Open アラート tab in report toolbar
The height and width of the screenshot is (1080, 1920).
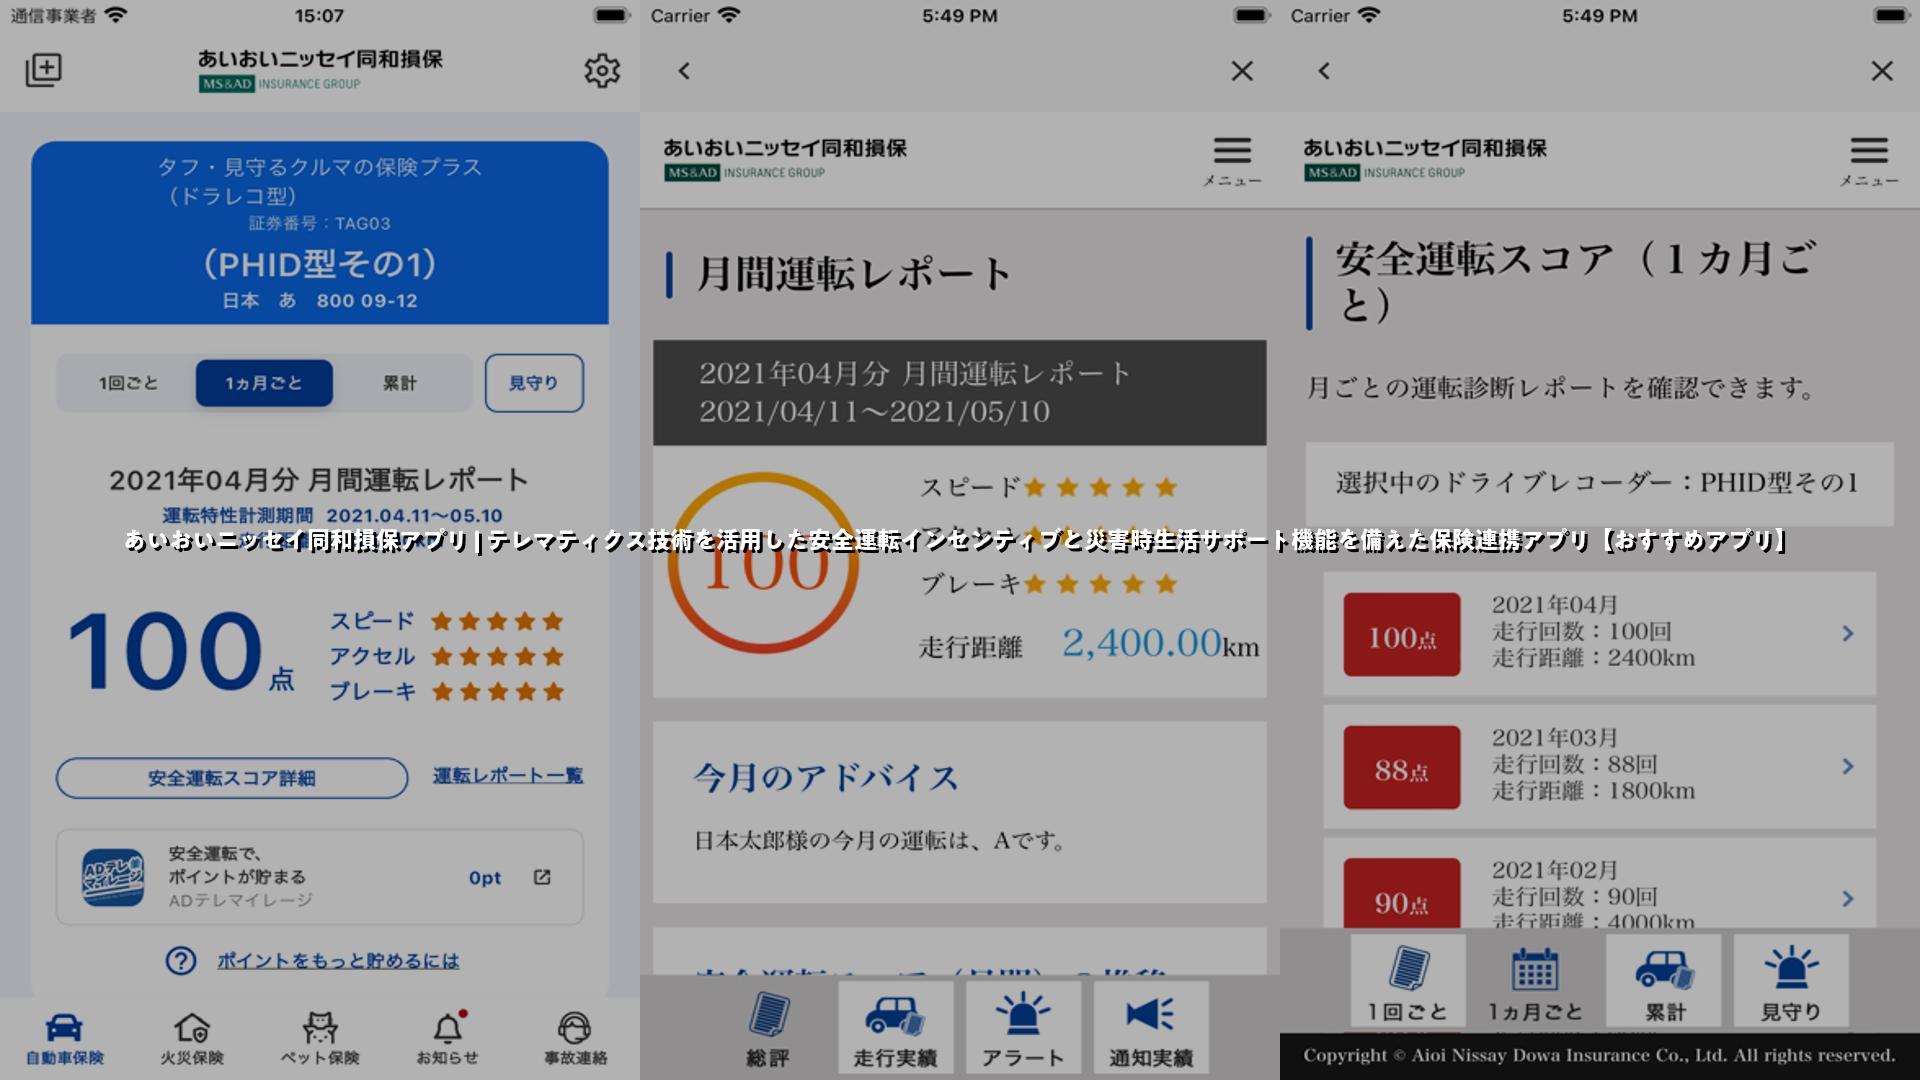point(1023,1027)
